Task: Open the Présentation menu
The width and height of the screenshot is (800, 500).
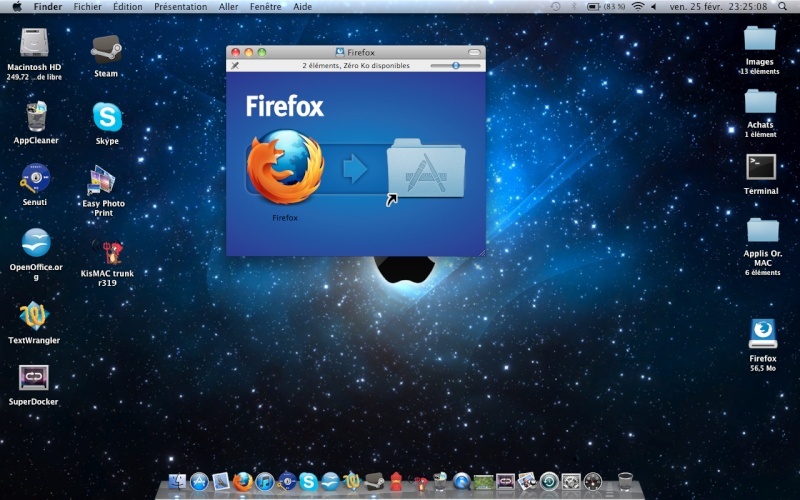Action: pyautogui.click(x=181, y=7)
